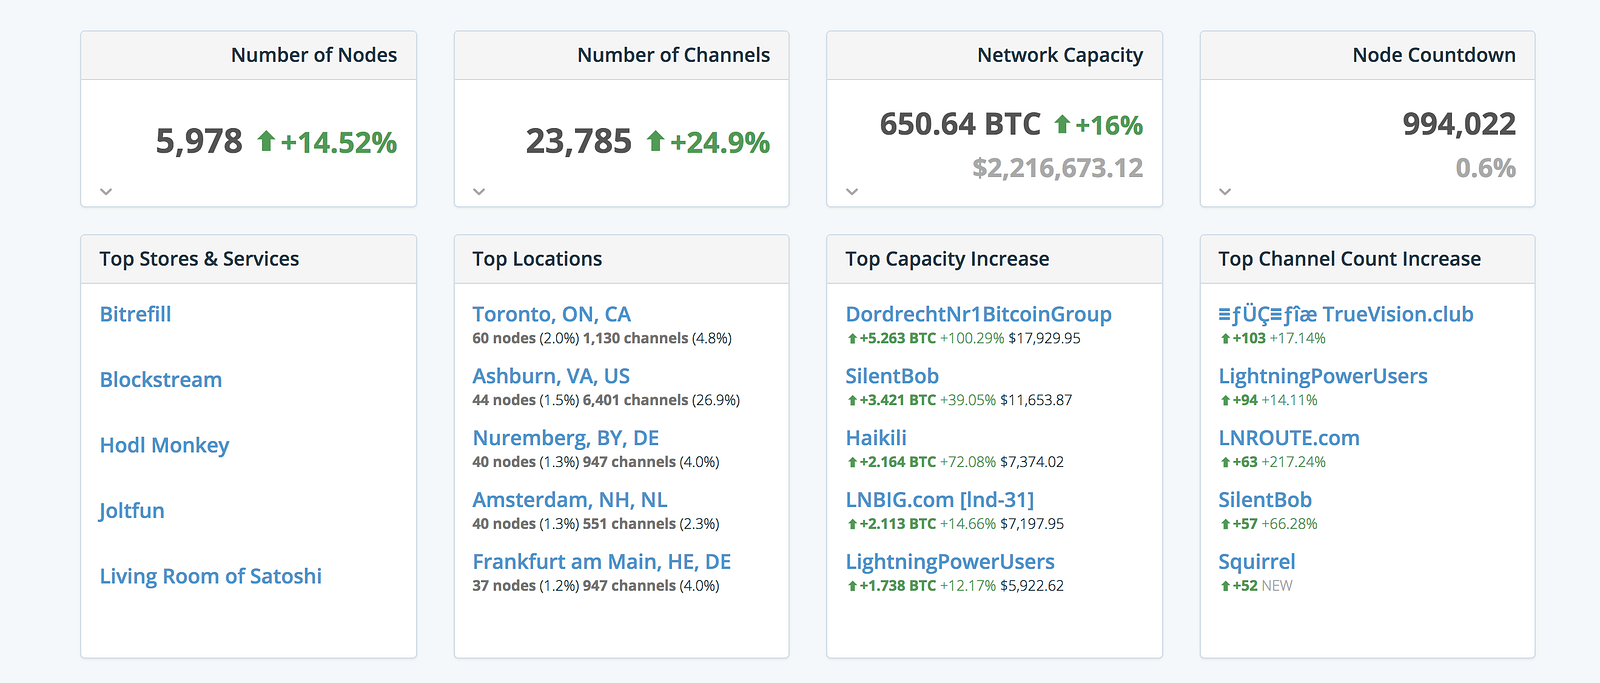Viewport: 1600px width, 683px height.
Task: Expand the Network Capacity card chevron
Action: (852, 191)
